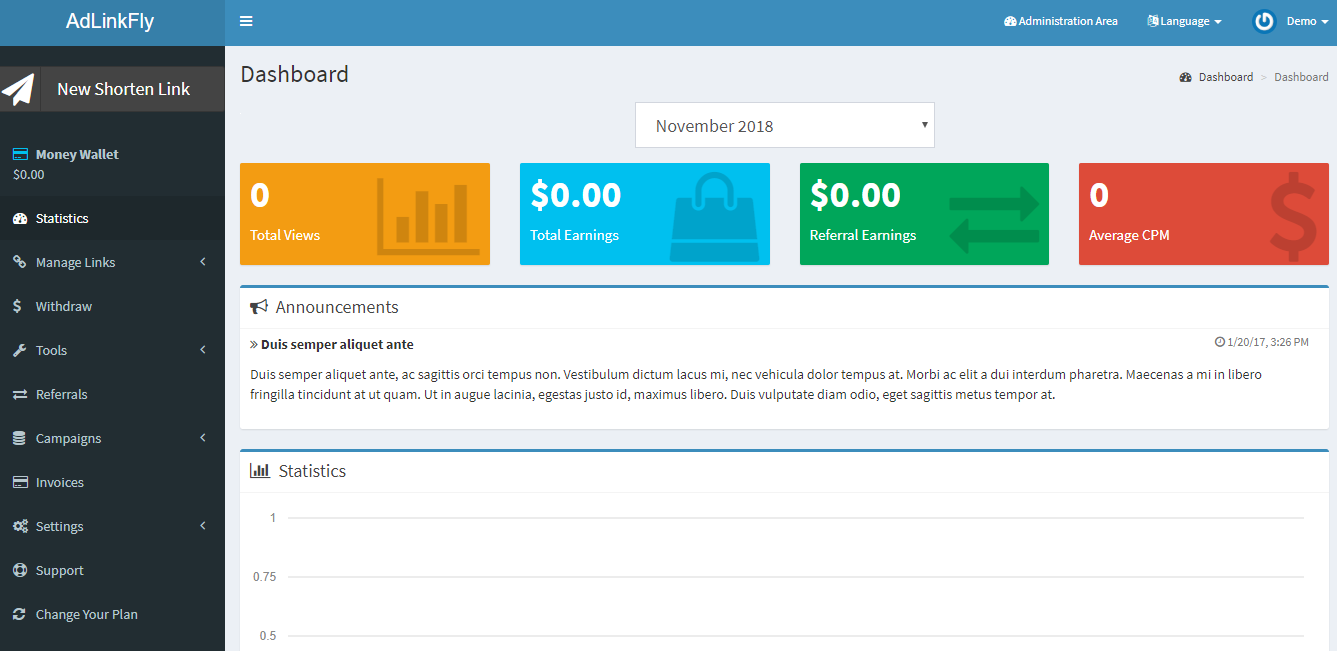This screenshot has height=651, width=1337.
Task: Click the AdLinkFly logo link
Action: (110, 21)
